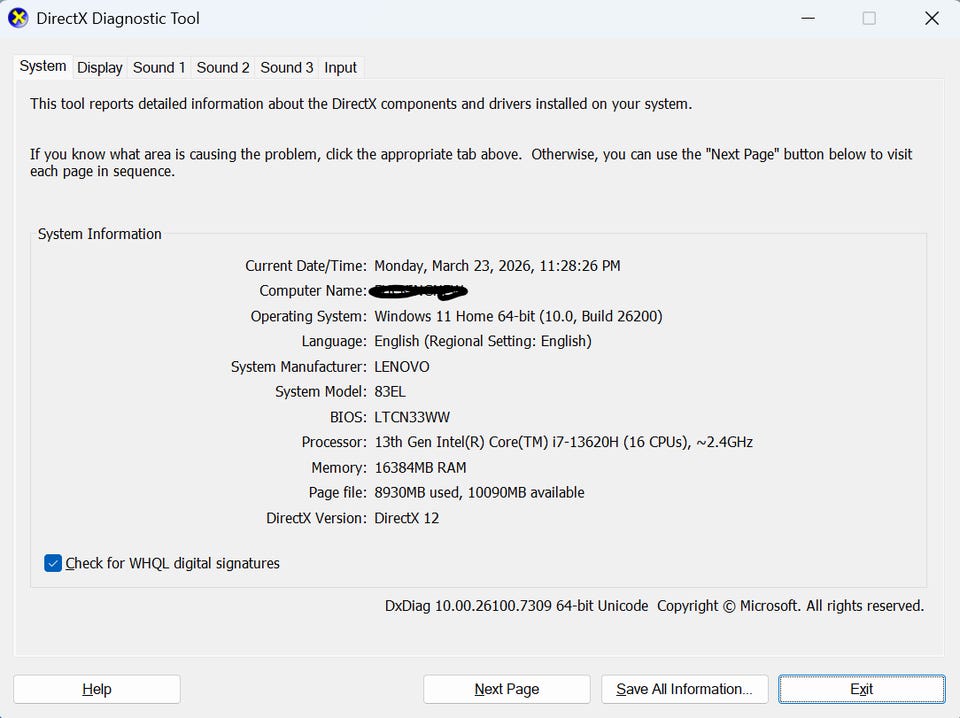960x718 pixels.
Task: Click 'Copyright © Microsoft. All rights reserved.' text
Action: [x=790, y=606]
